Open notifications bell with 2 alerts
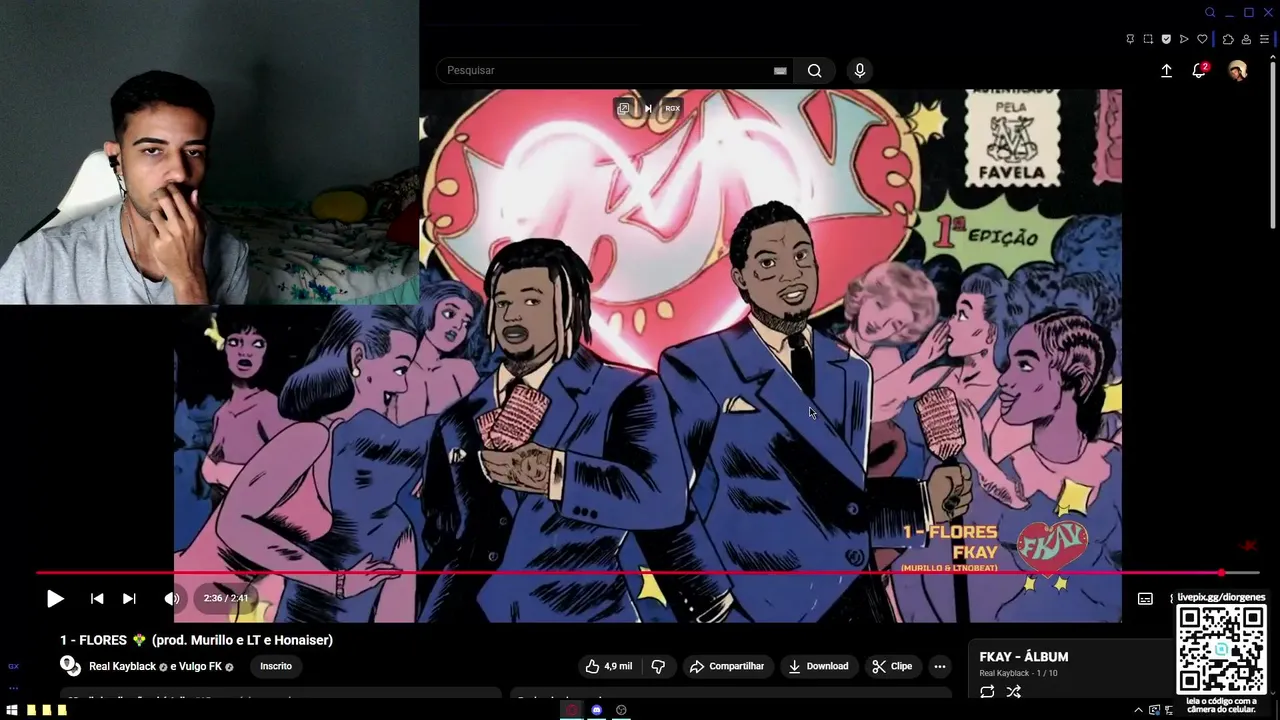Image resolution: width=1280 pixels, height=720 pixels. [1199, 70]
